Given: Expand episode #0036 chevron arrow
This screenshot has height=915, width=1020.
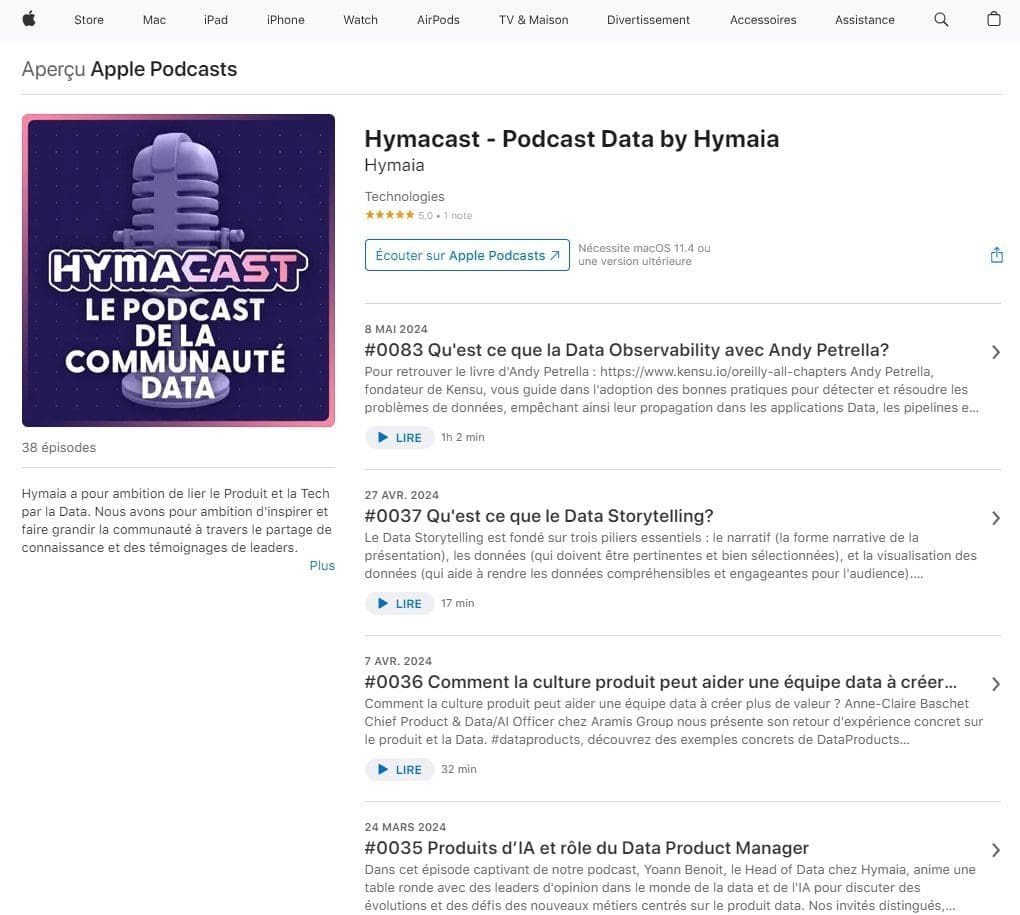Looking at the screenshot, I should (x=995, y=683).
